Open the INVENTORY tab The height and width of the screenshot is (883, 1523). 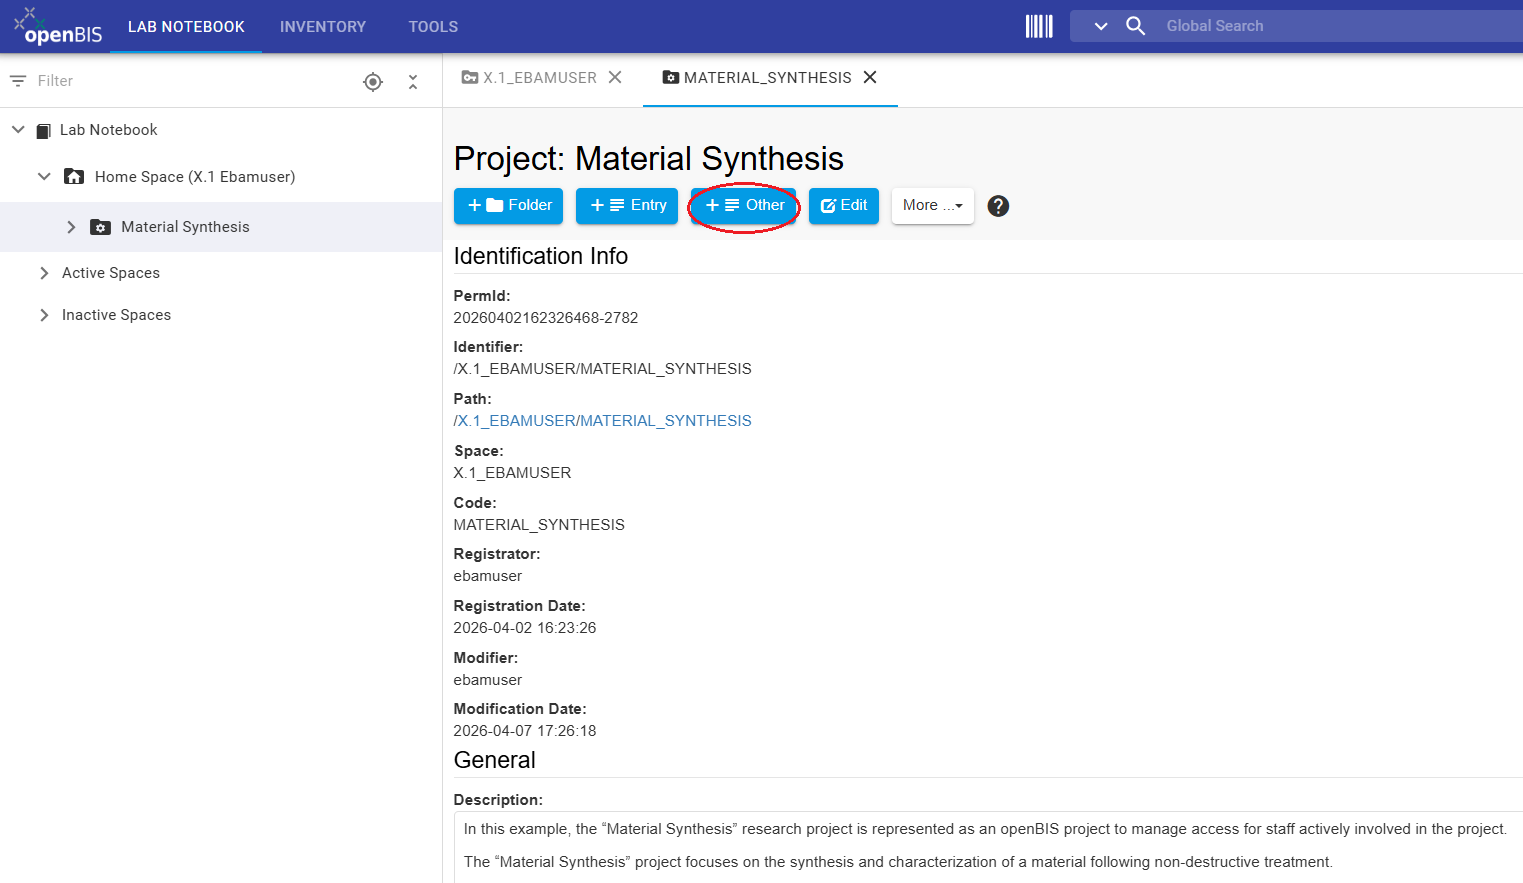pyautogui.click(x=323, y=27)
